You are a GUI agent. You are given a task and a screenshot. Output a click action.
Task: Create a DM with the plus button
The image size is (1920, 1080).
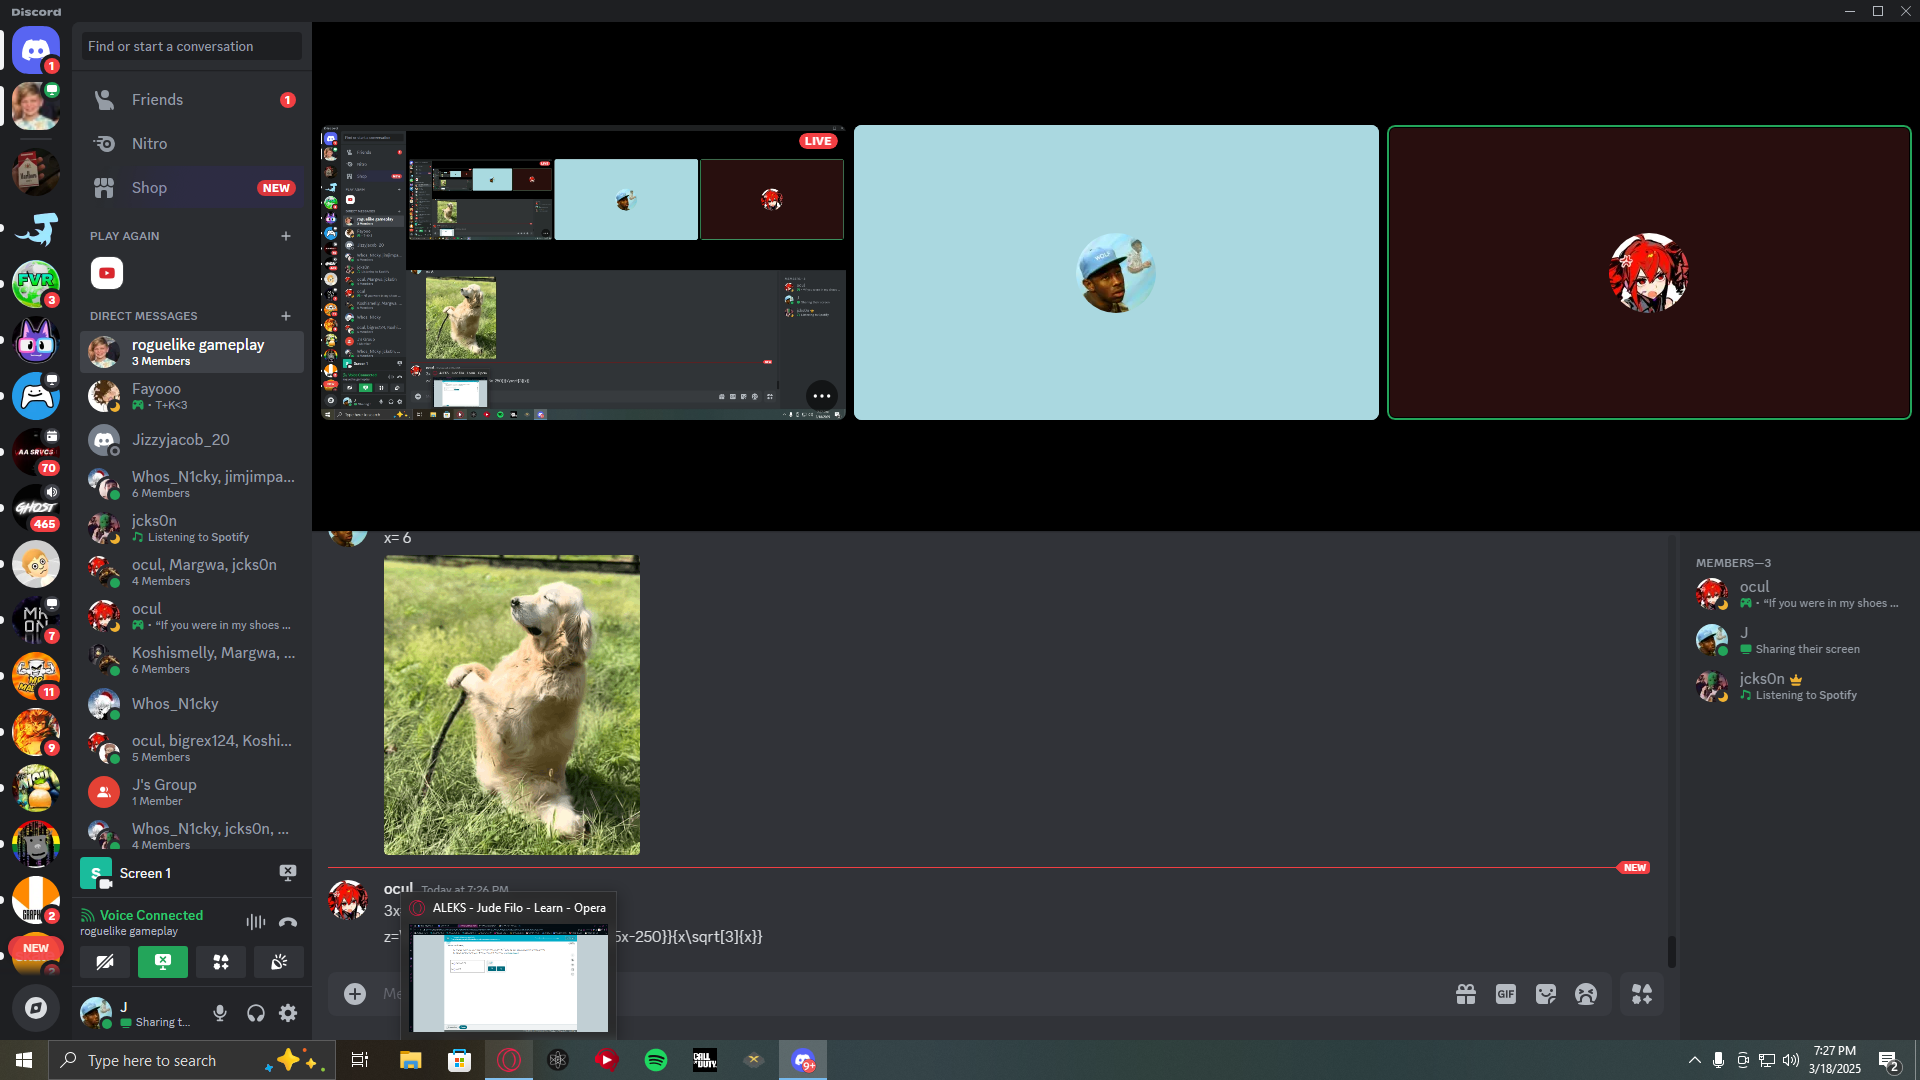coord(286,316)
